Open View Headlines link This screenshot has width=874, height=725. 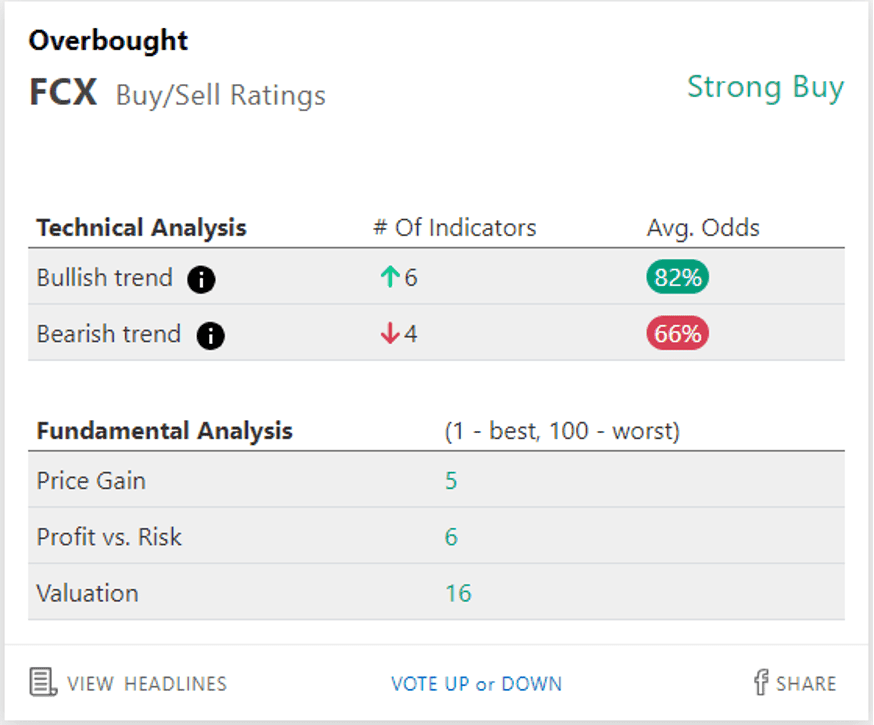tap(147, 684)
